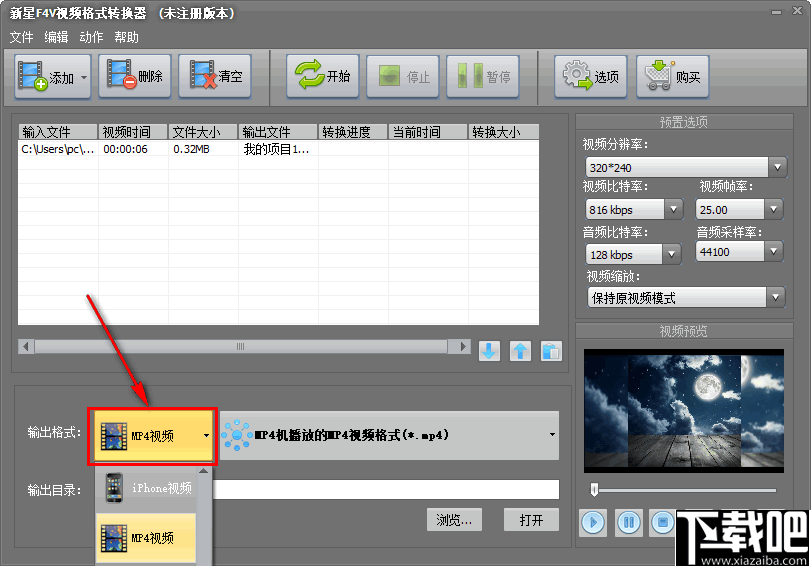Open the 动作 menu
811x566 pixels.
pos(92,37)
